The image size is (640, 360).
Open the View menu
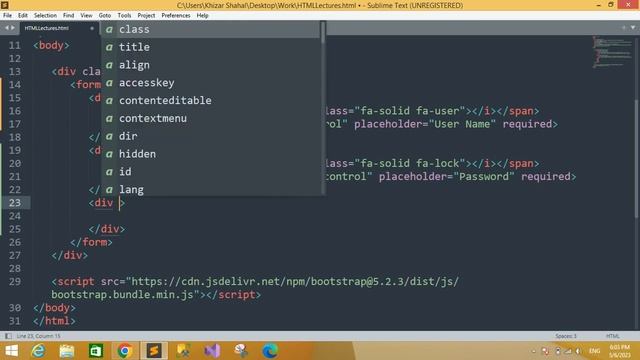point(86,16)
